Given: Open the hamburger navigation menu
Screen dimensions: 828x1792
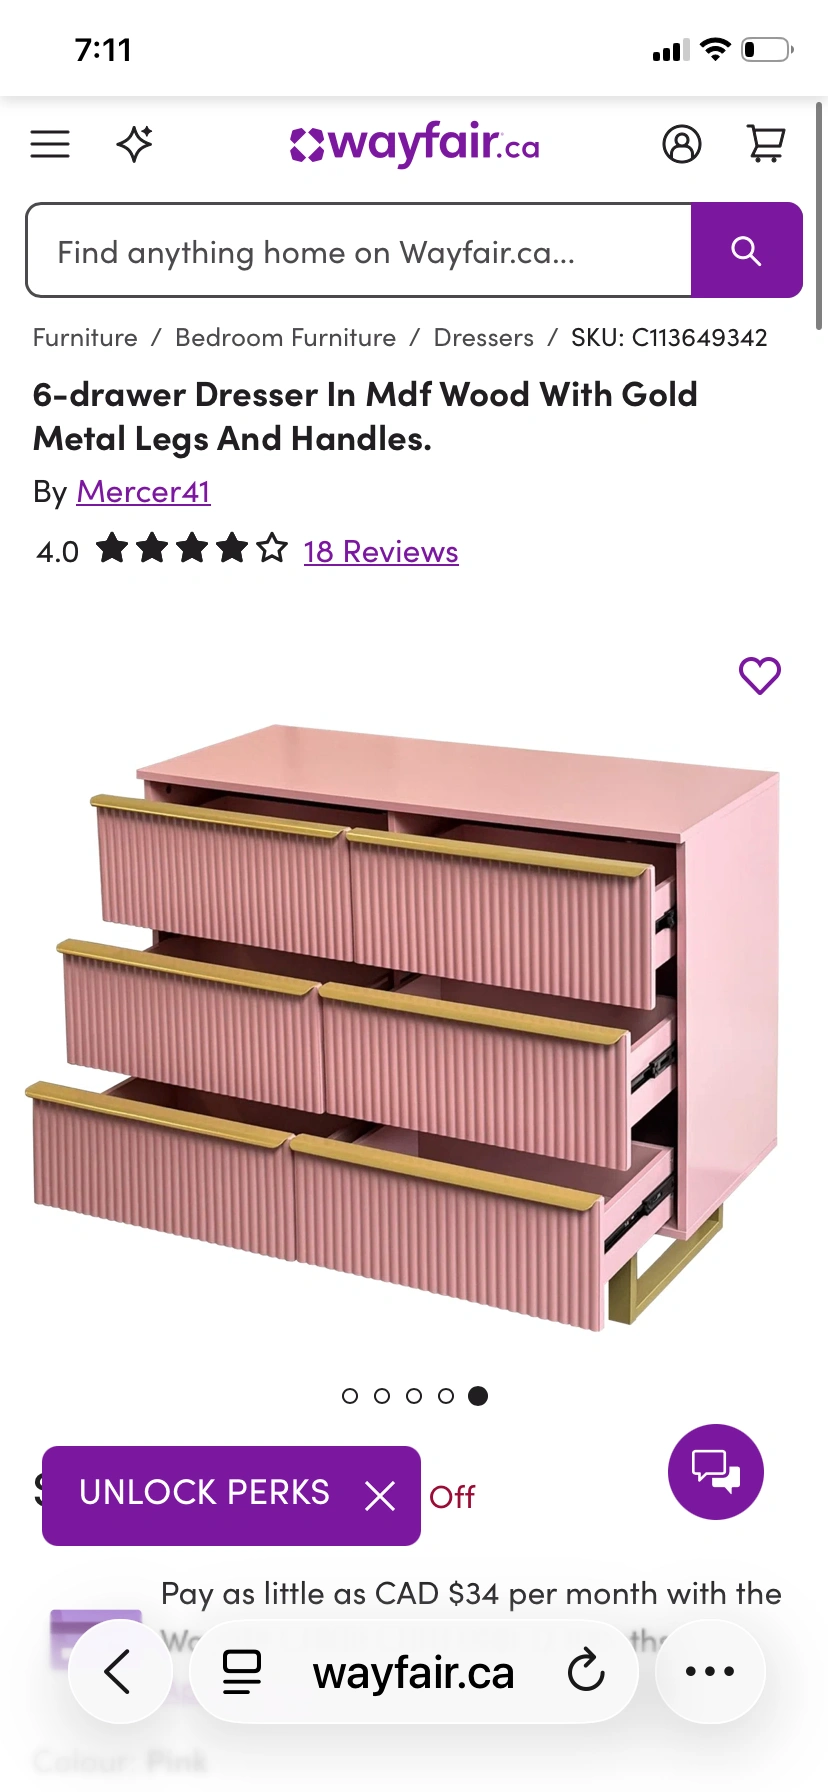Looking at the screenshot, I should coord(50,145).
